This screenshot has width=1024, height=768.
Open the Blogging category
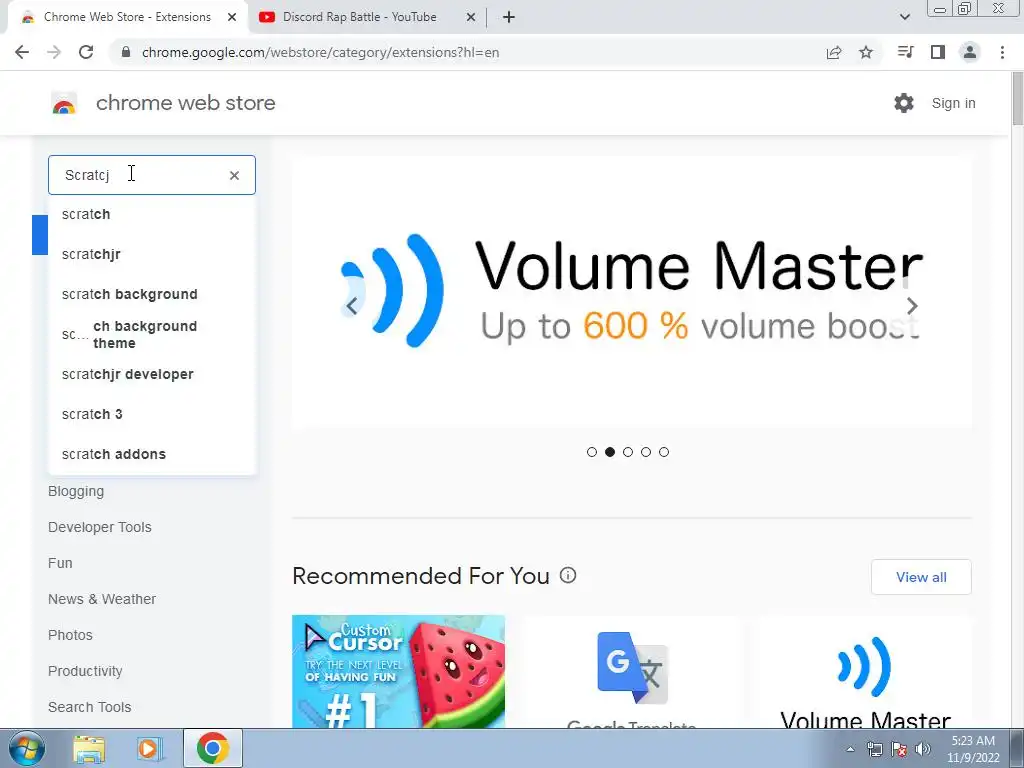76,491
